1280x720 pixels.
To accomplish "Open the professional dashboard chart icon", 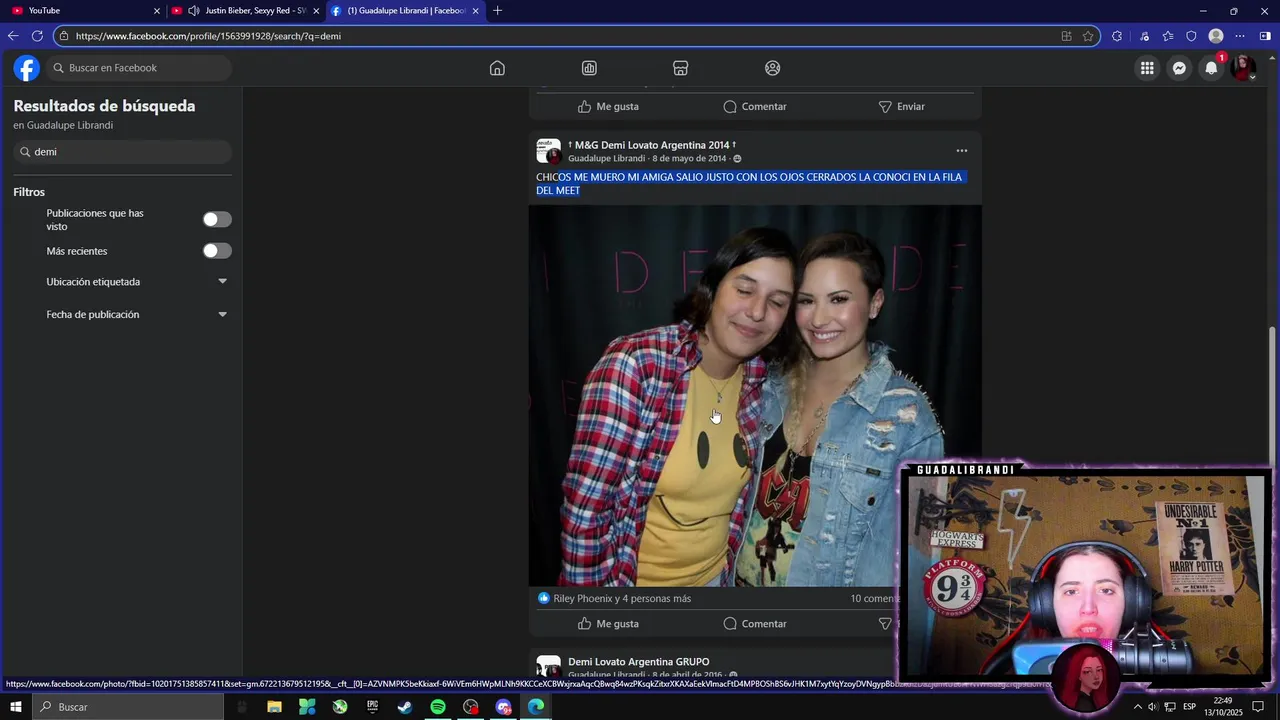I will pyautogui.click(x=589, y=68).
